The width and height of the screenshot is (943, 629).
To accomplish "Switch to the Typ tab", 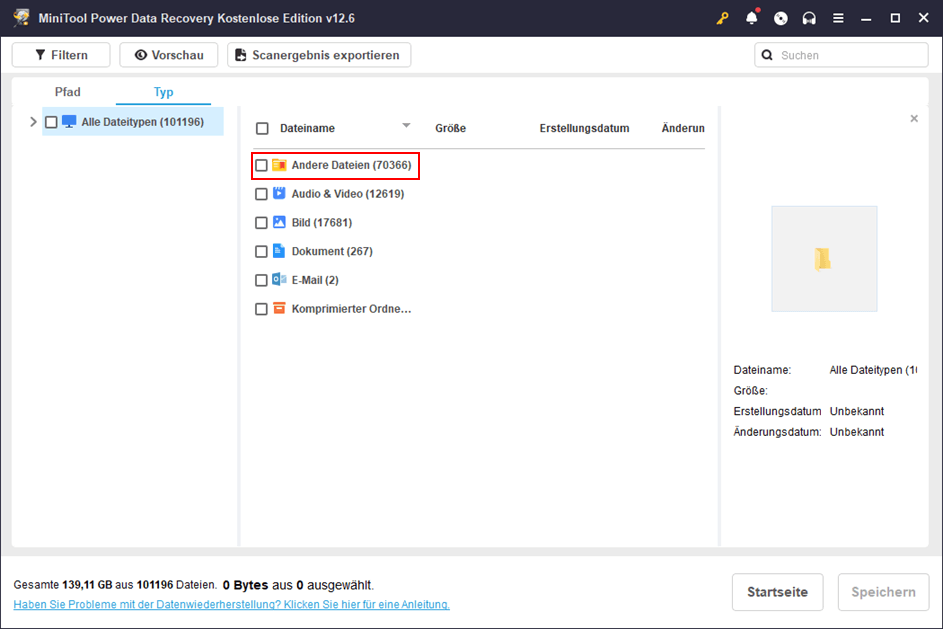I will click(163, 92).
